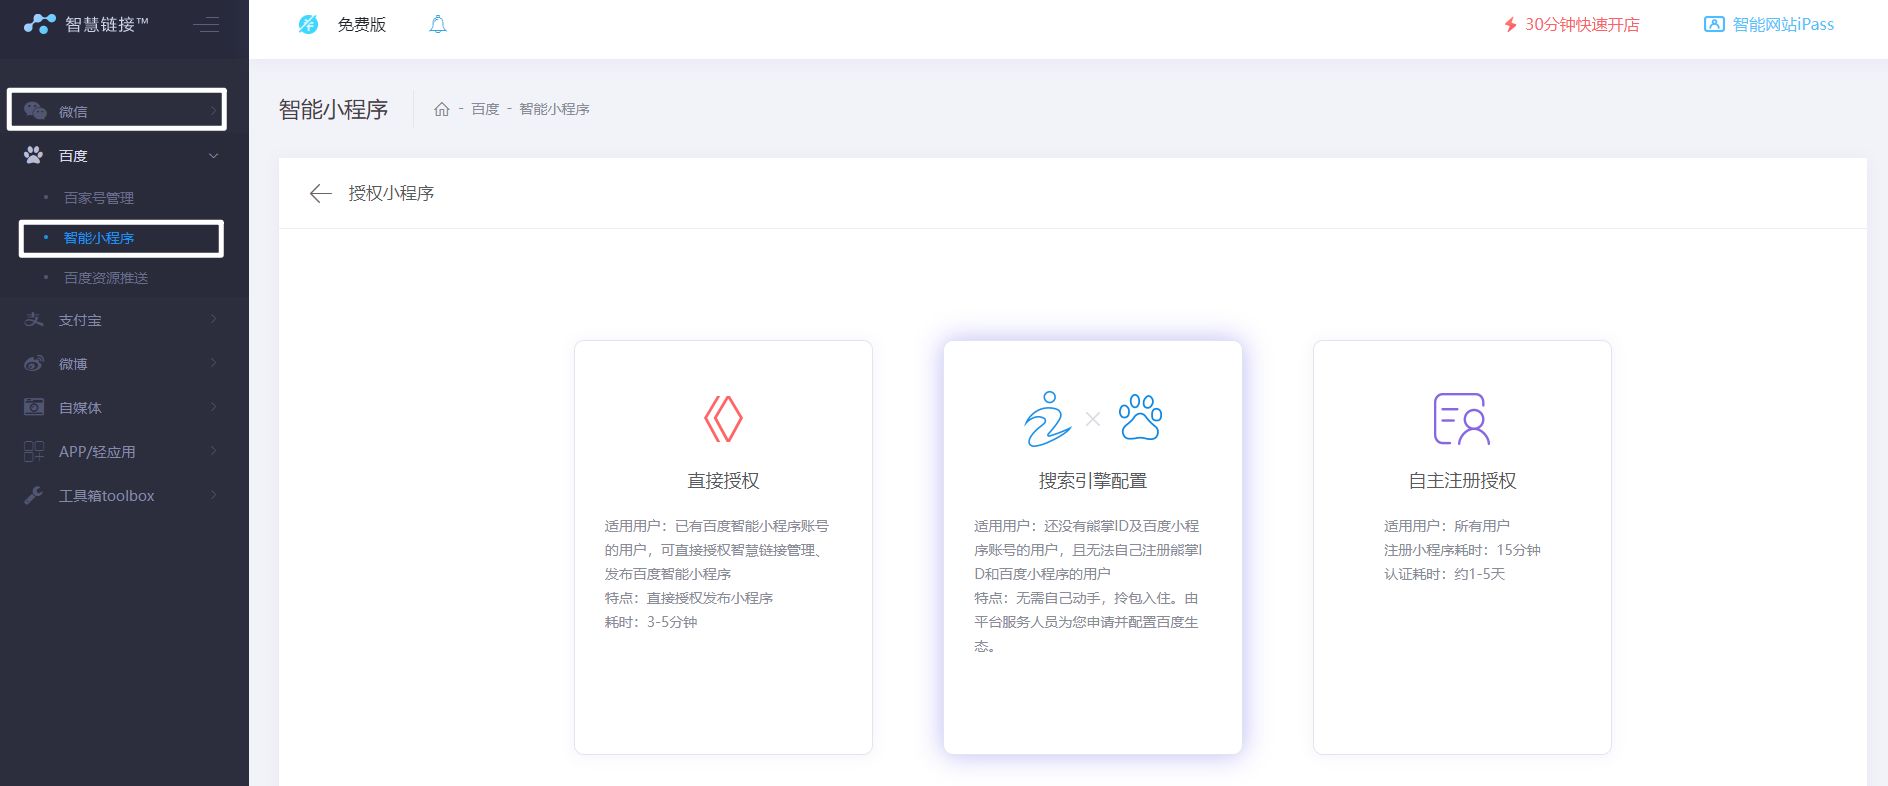The width and height of the screenshot is (1888, 786).
Task: Click the 授权小程序 header text
Action: [x=391, y=193]
